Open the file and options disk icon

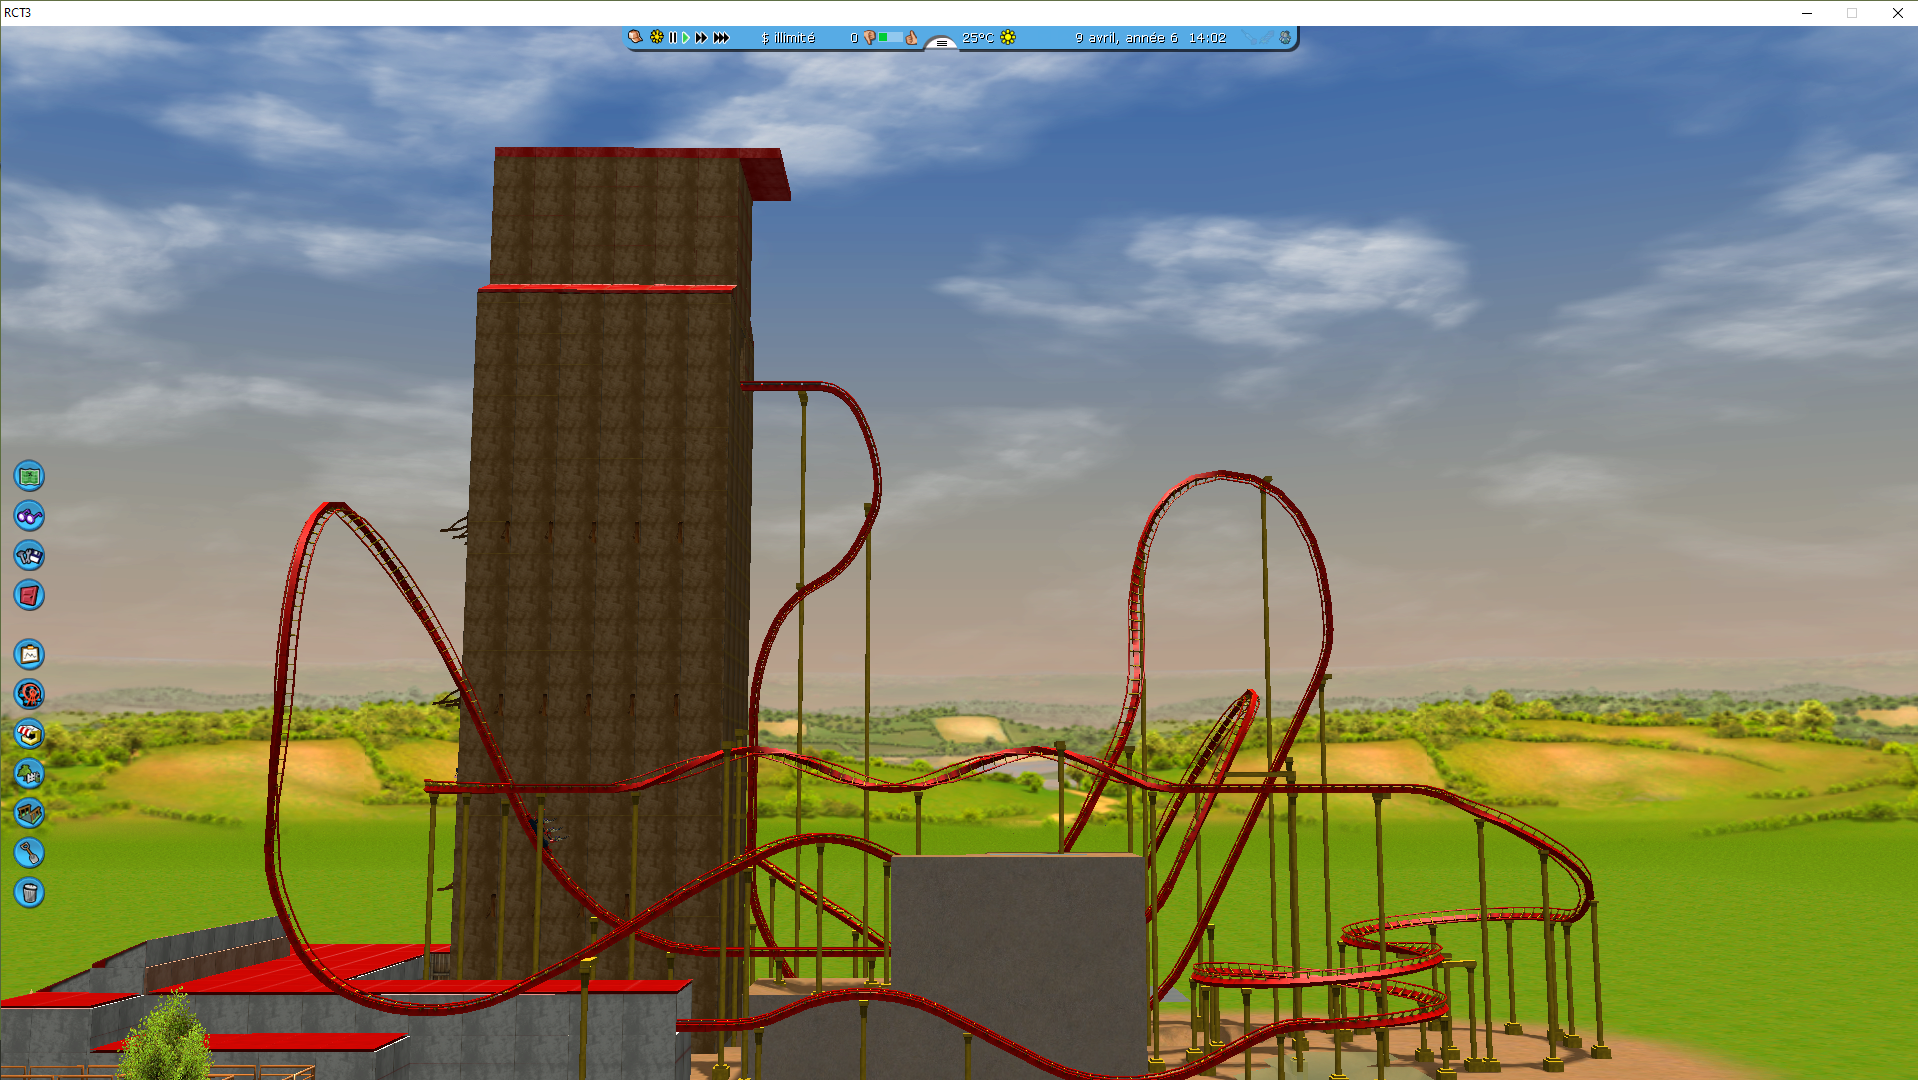coord(29,556)
